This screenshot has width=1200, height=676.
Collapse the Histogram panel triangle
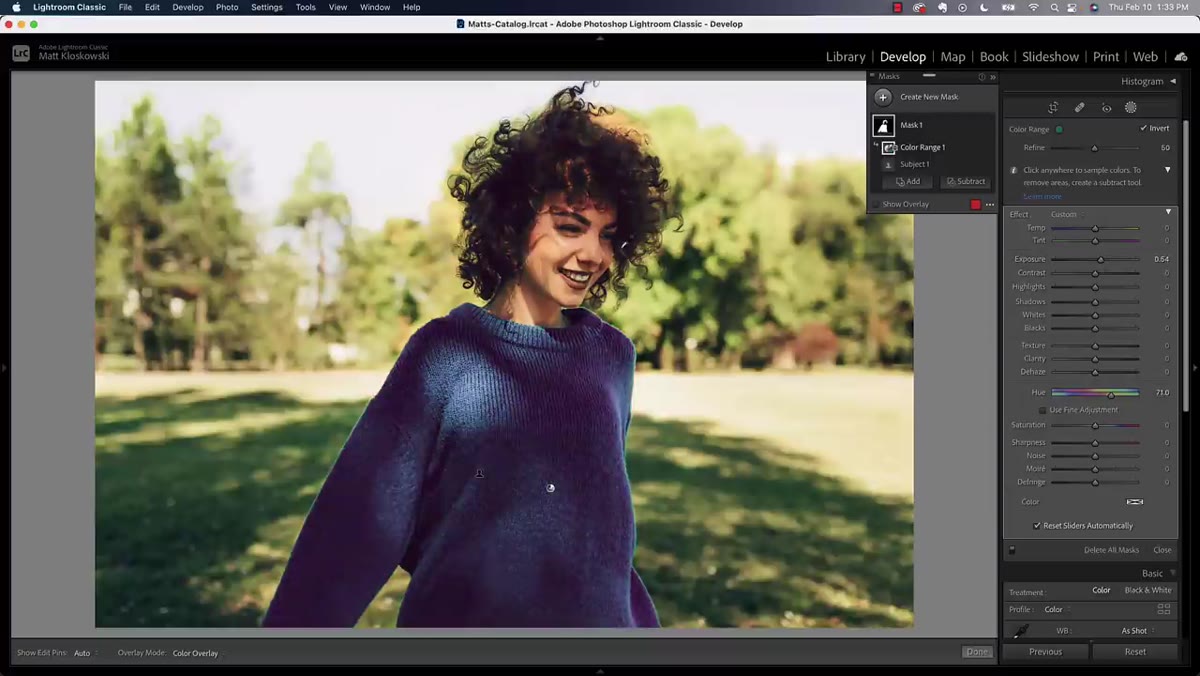(x=1173, y=81)
